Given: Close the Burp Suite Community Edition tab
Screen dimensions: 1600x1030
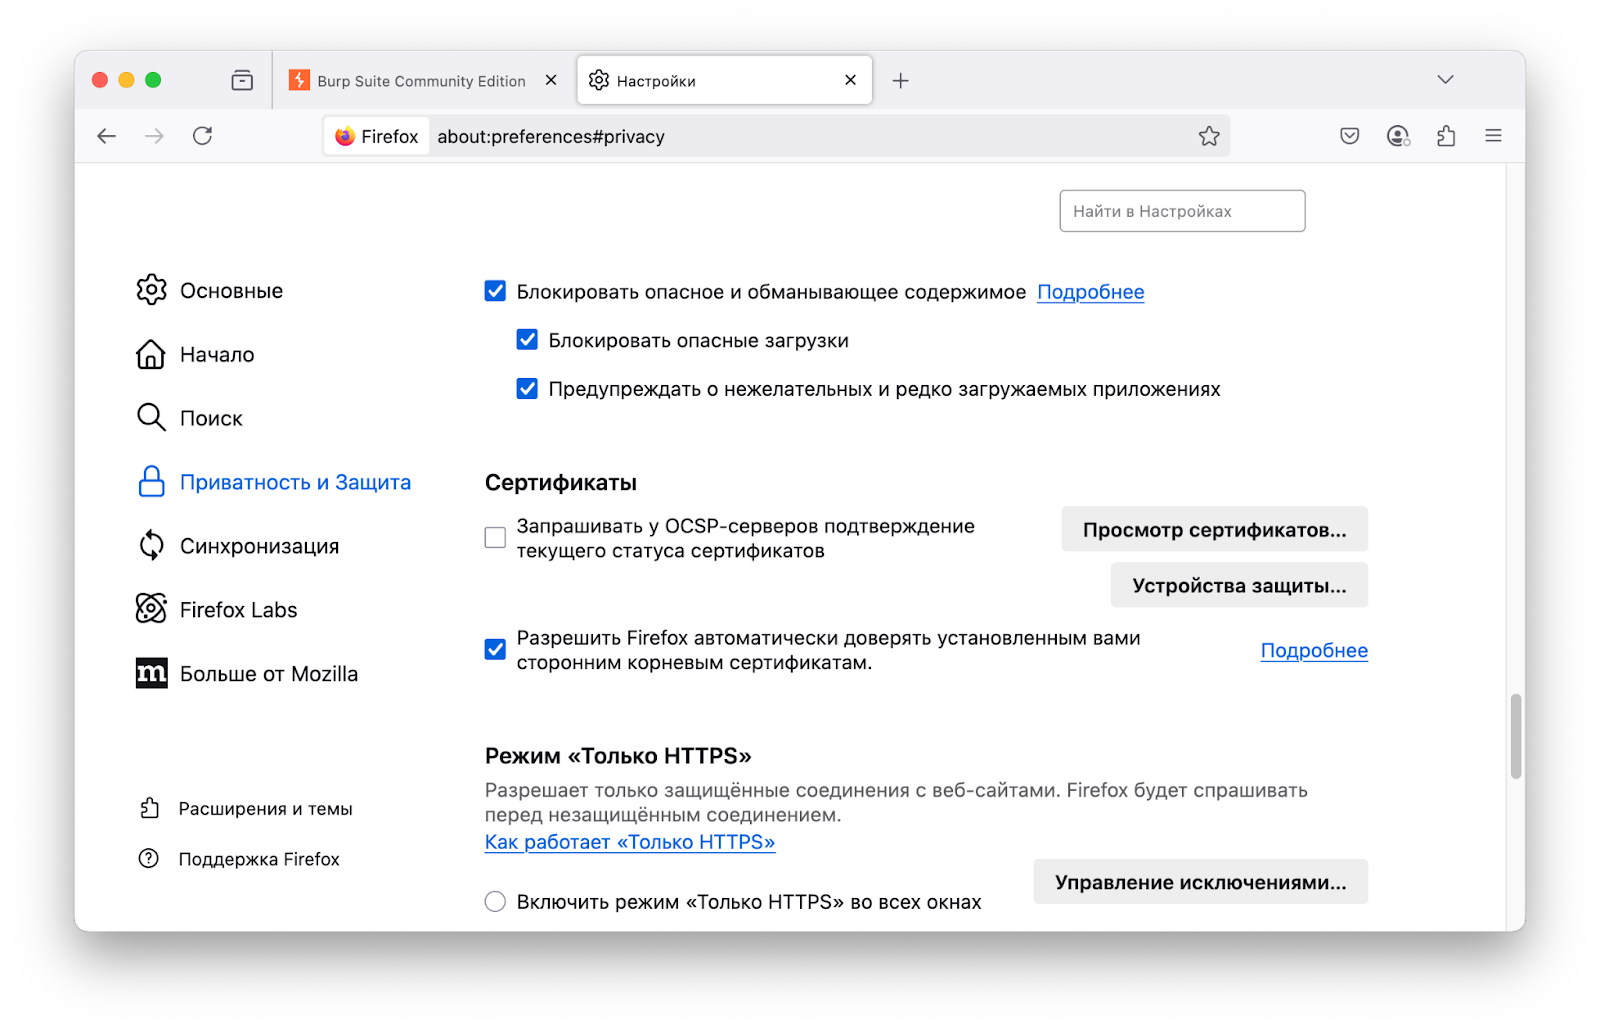Looking at the screenshot, I should 551,80.
